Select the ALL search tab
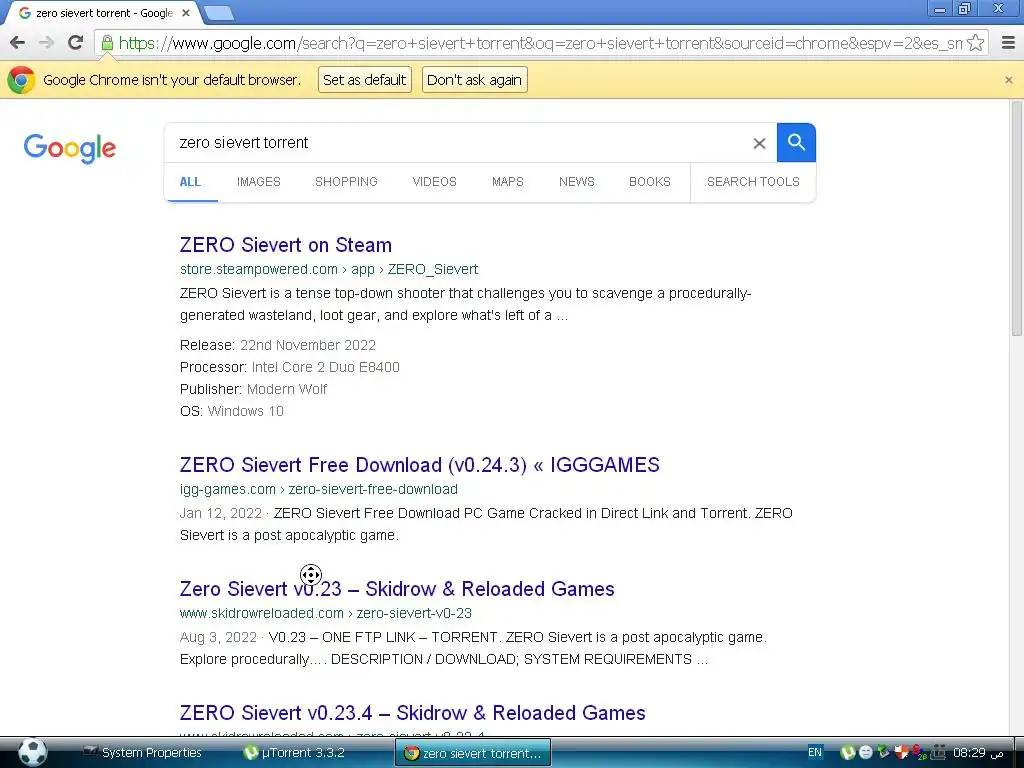 point(190,182)
